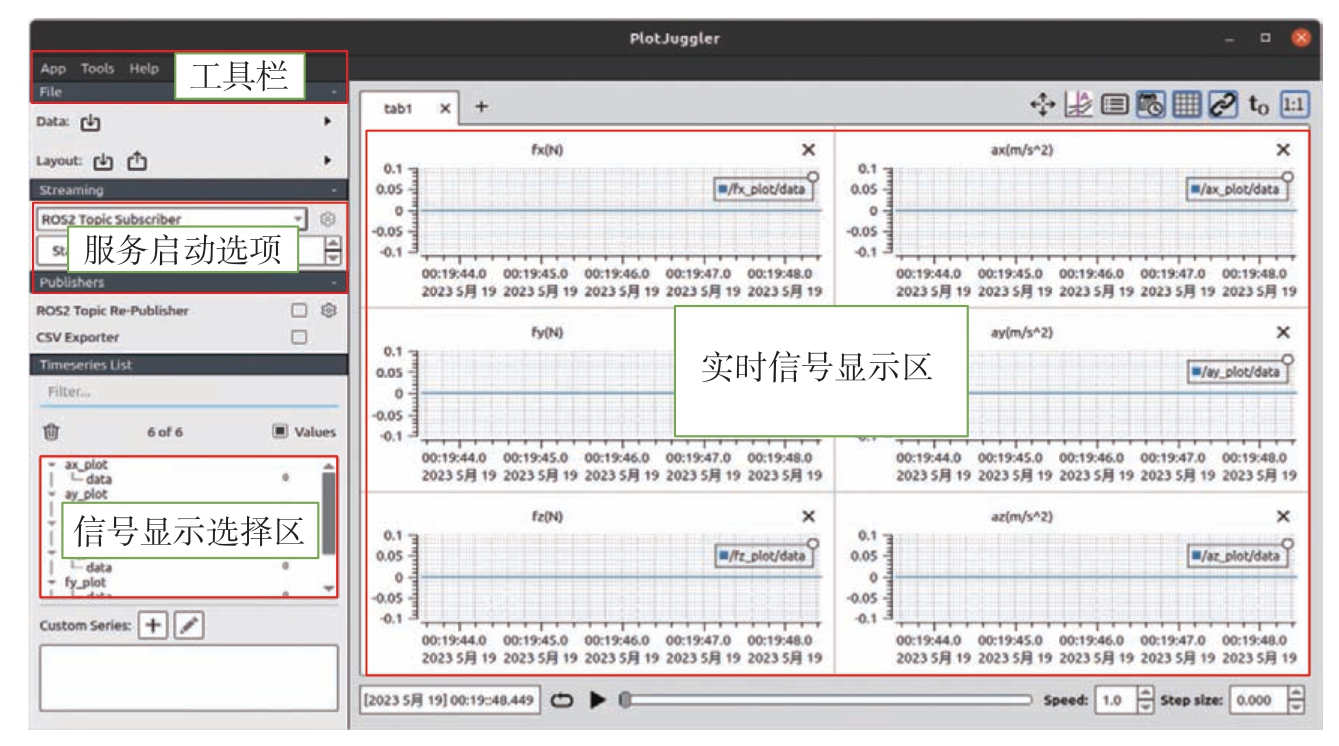Enable the CSV Exporter checkbox
The width and height of the screenshot is (1339, 746).
pyautogui.click(x=298, y=338)
